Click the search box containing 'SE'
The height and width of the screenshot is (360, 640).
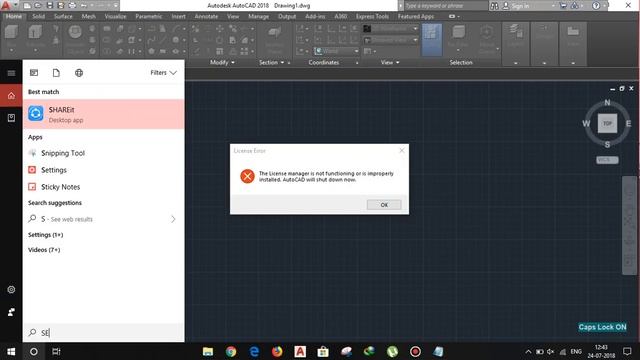pyautogui.click(x=104, y=333)
